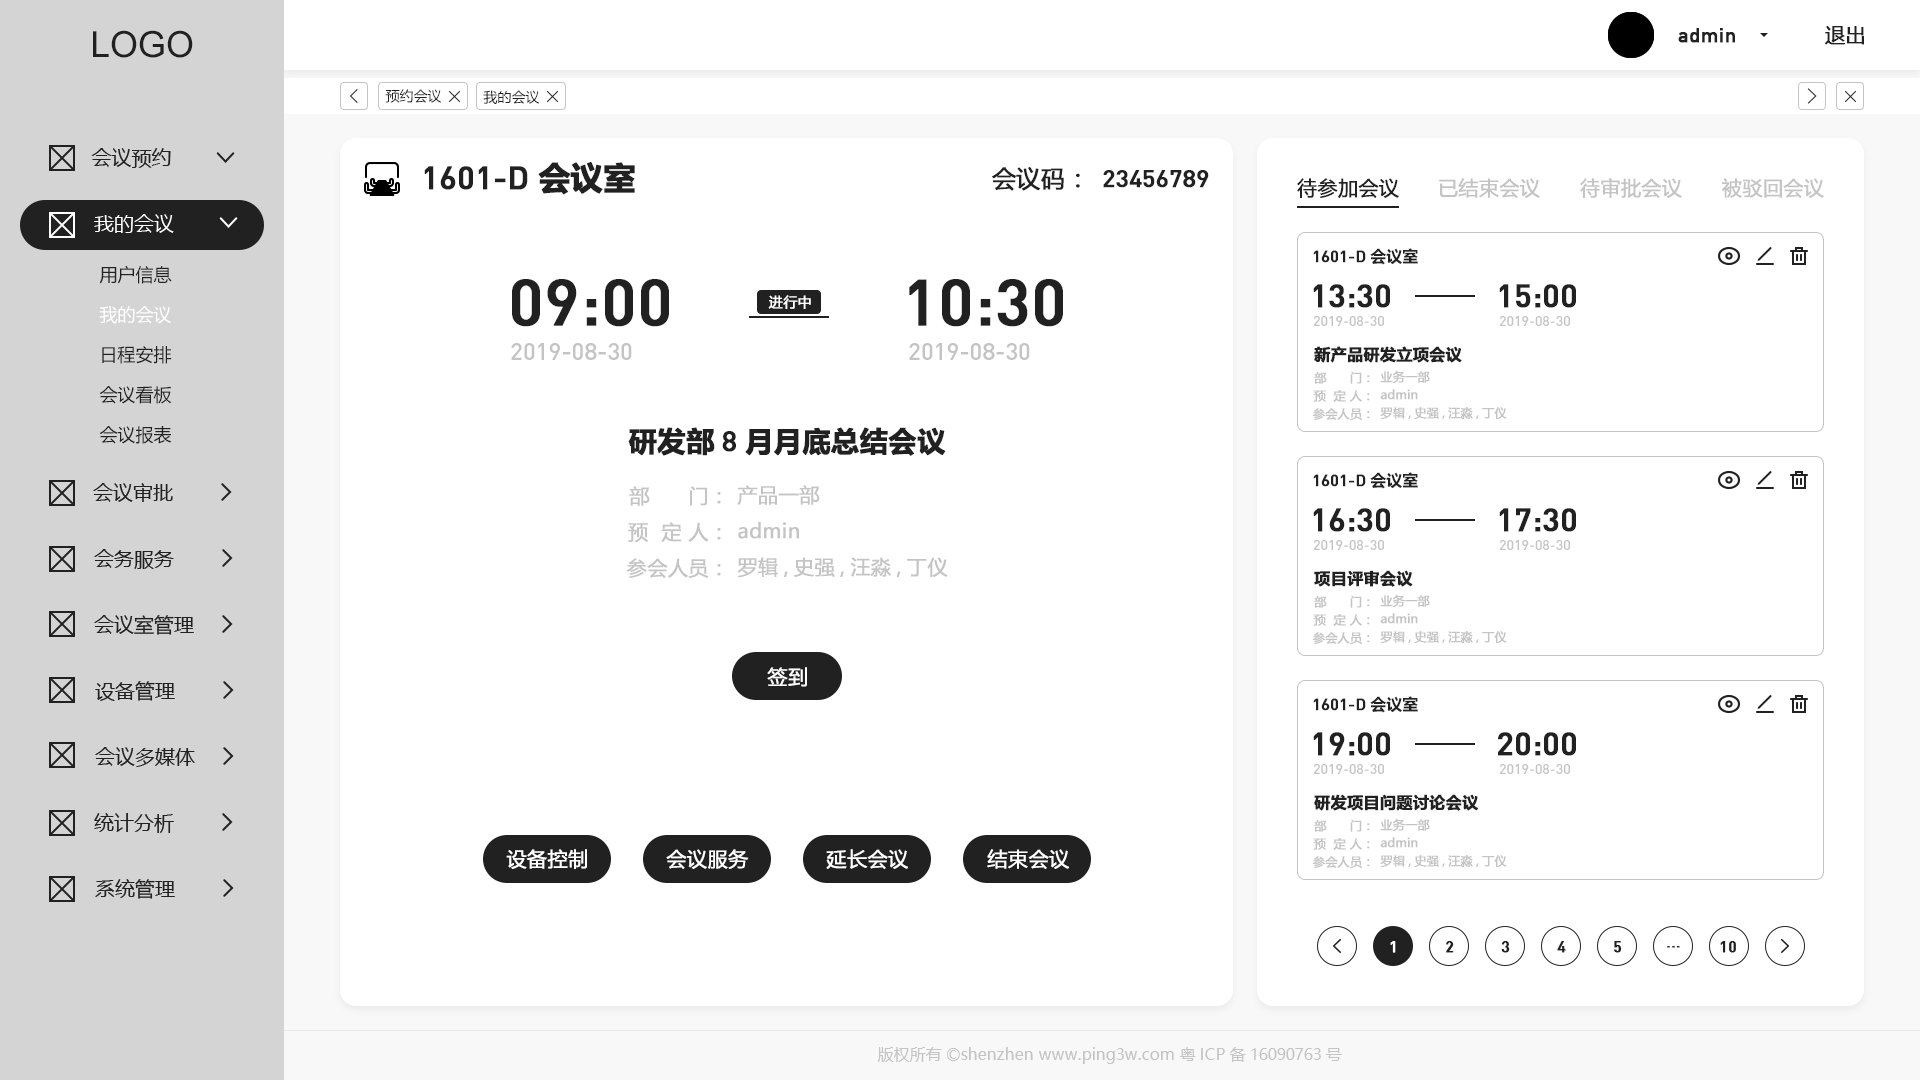Screen dimensions: 1920x1080
Task: Click the 签到 check-in button
Action: [x=787, y=676]
